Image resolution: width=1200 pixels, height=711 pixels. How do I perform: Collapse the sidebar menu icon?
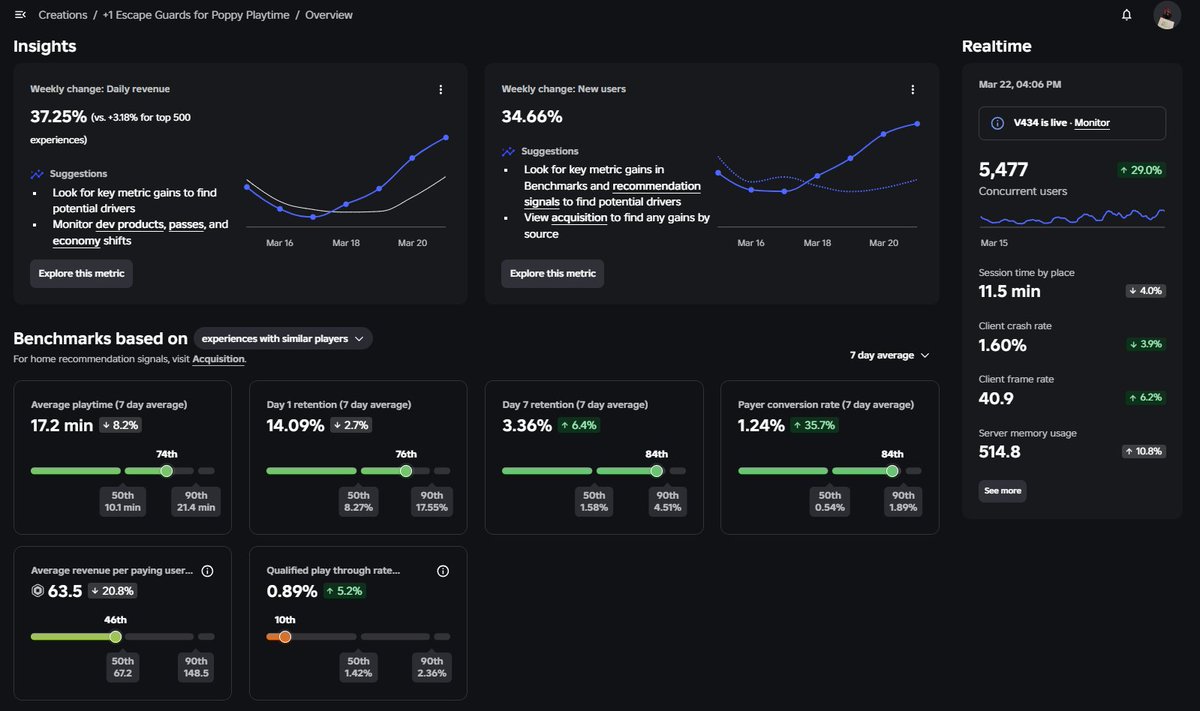[20, 15]
